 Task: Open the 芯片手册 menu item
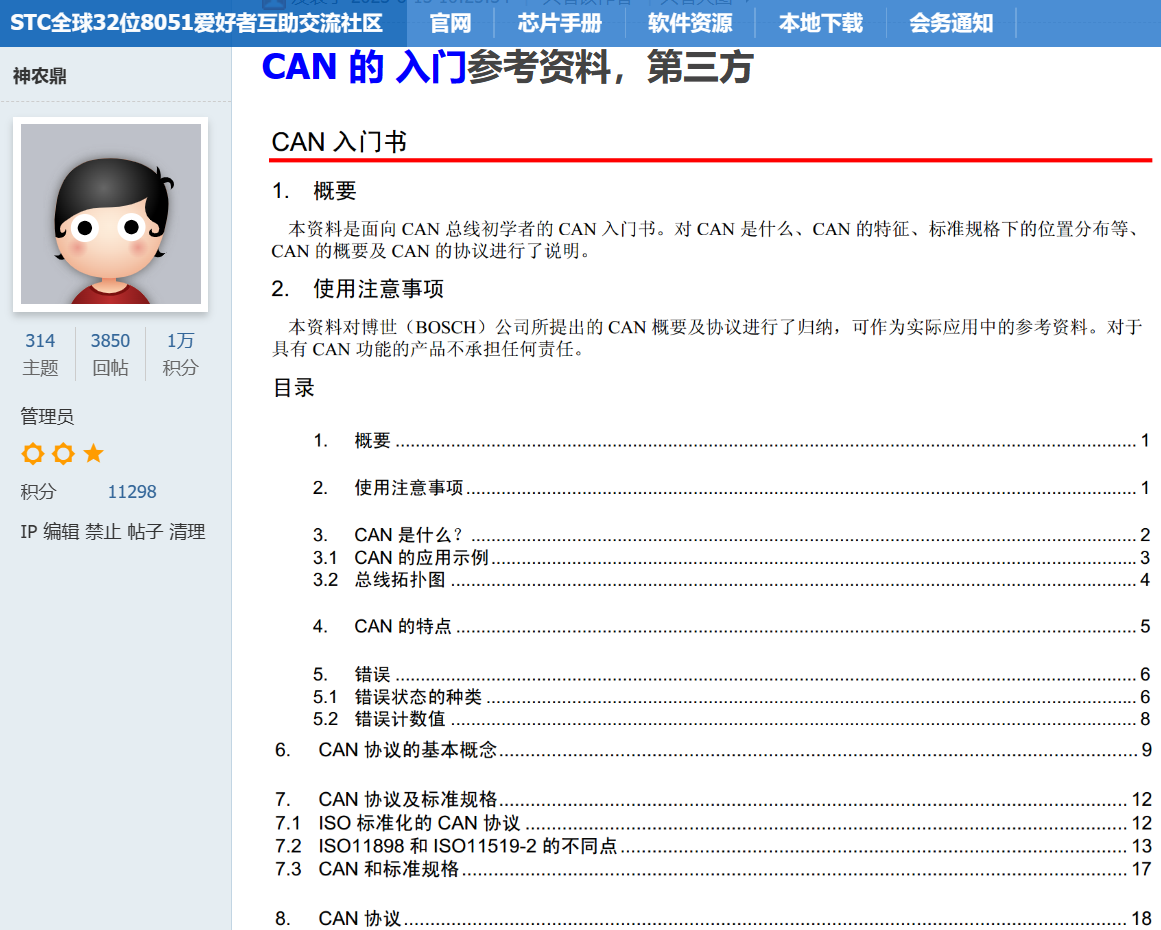[x=560, y=23]
